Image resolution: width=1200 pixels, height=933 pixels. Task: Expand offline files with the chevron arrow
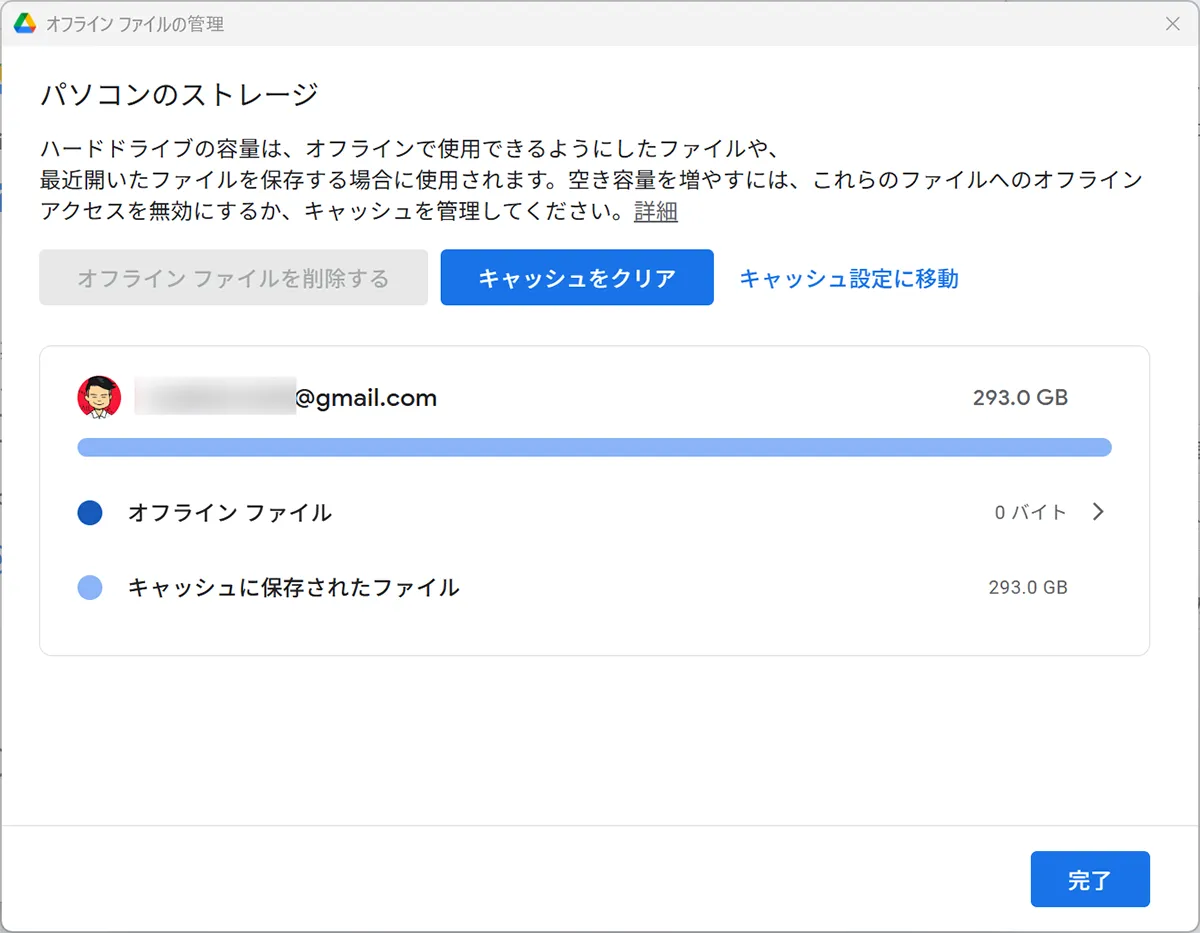click(x=1098, y=512)
